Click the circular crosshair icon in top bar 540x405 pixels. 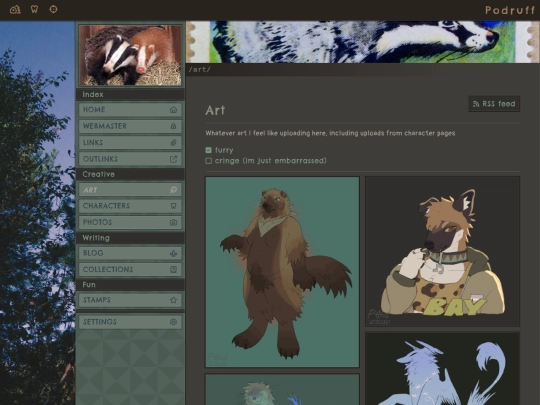[x=53, y=9]
